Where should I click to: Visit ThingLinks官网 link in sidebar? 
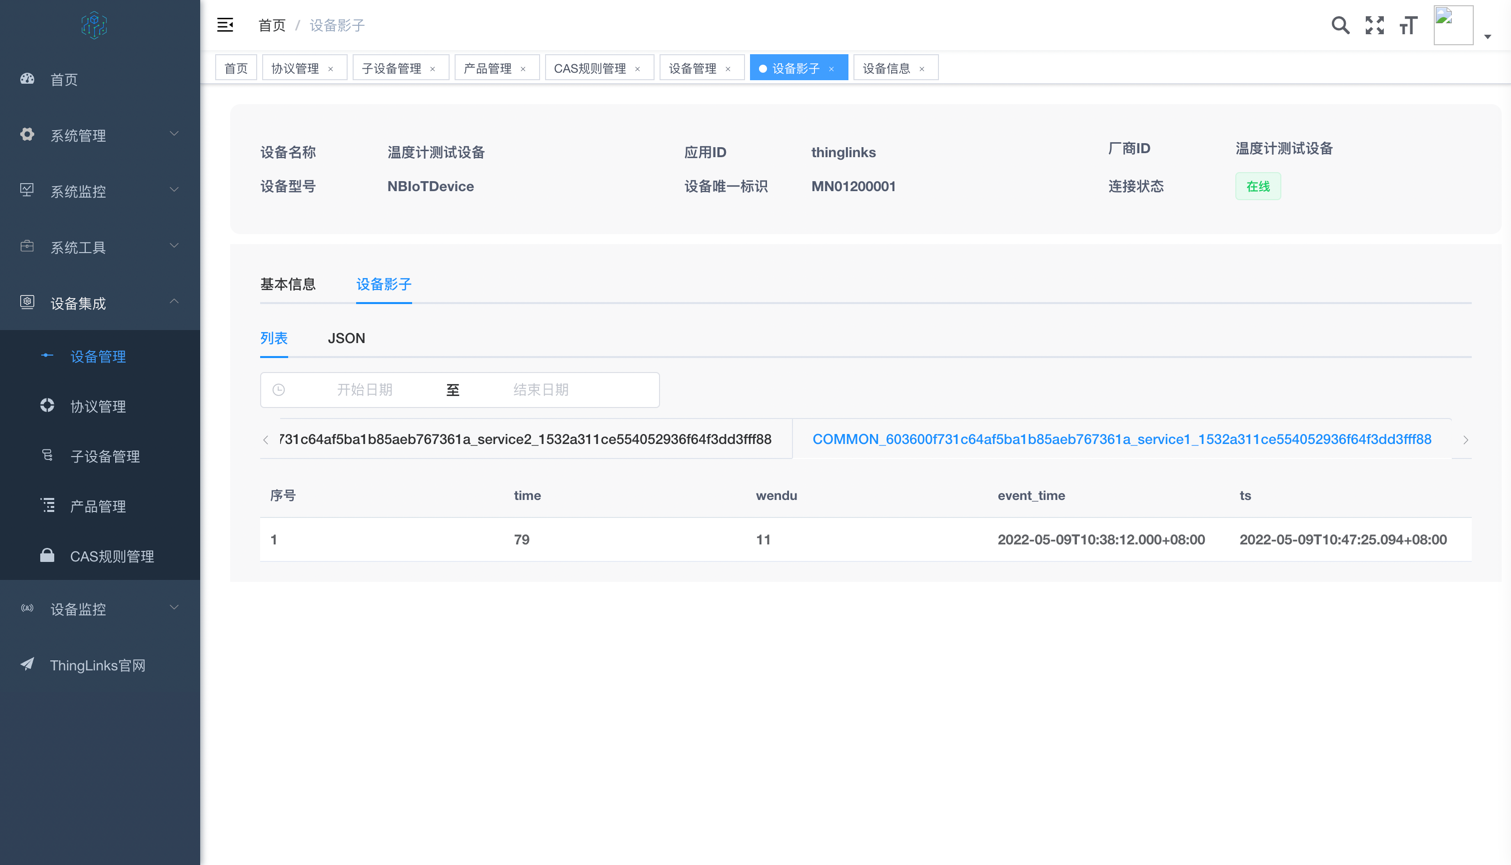[100, 665]
